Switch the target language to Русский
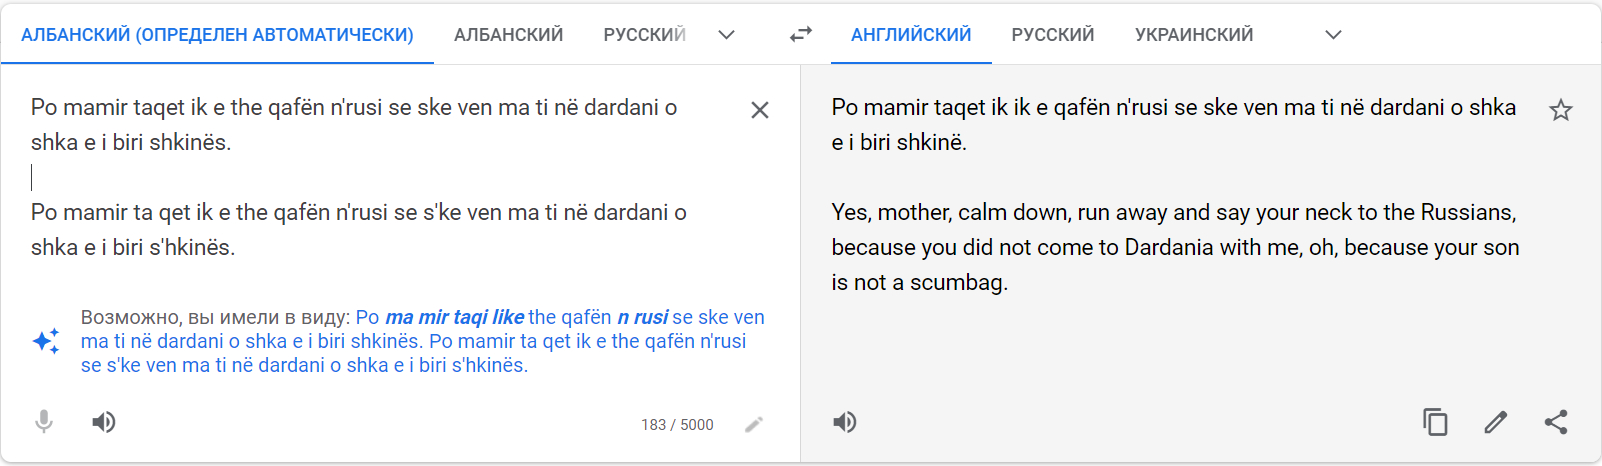Image resolution: width=1602 pixels, height=466 pixels. [1053, 35]
